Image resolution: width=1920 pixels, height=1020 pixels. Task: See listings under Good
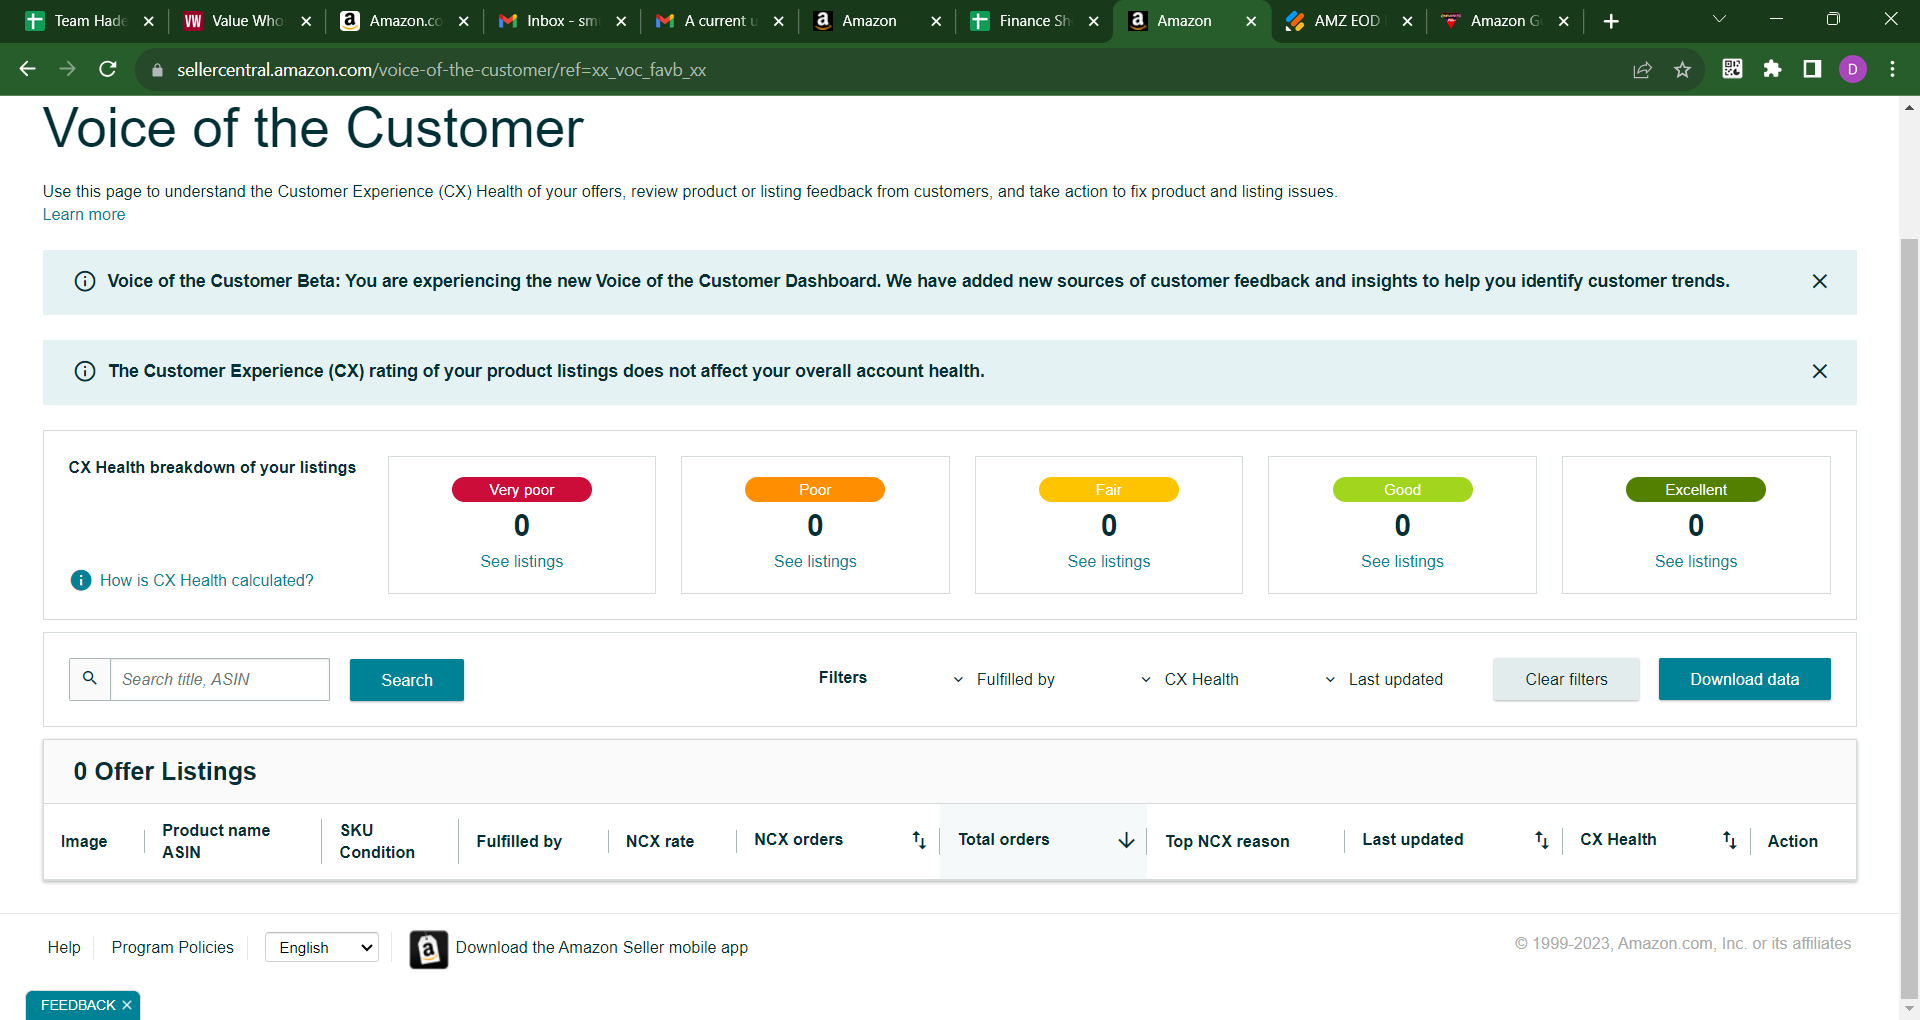point(1402,562)
